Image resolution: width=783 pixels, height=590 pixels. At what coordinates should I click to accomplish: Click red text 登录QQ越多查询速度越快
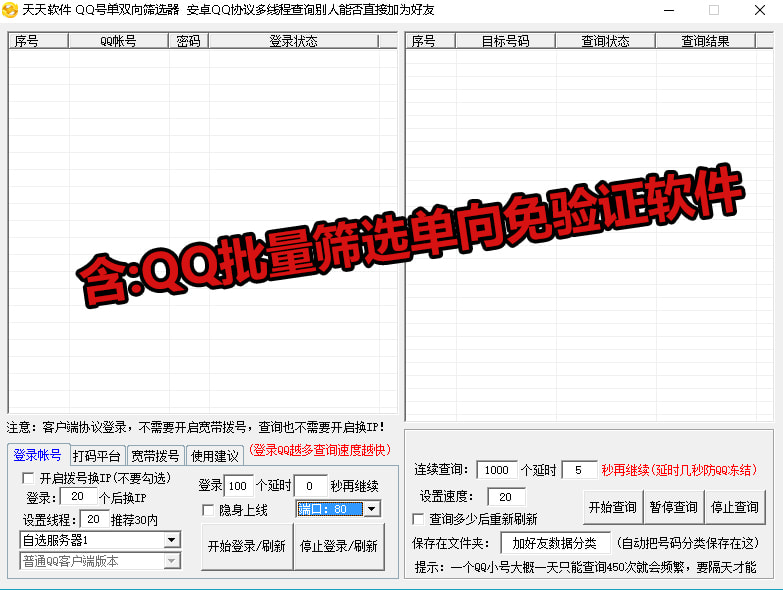click(x=320, y=450)
